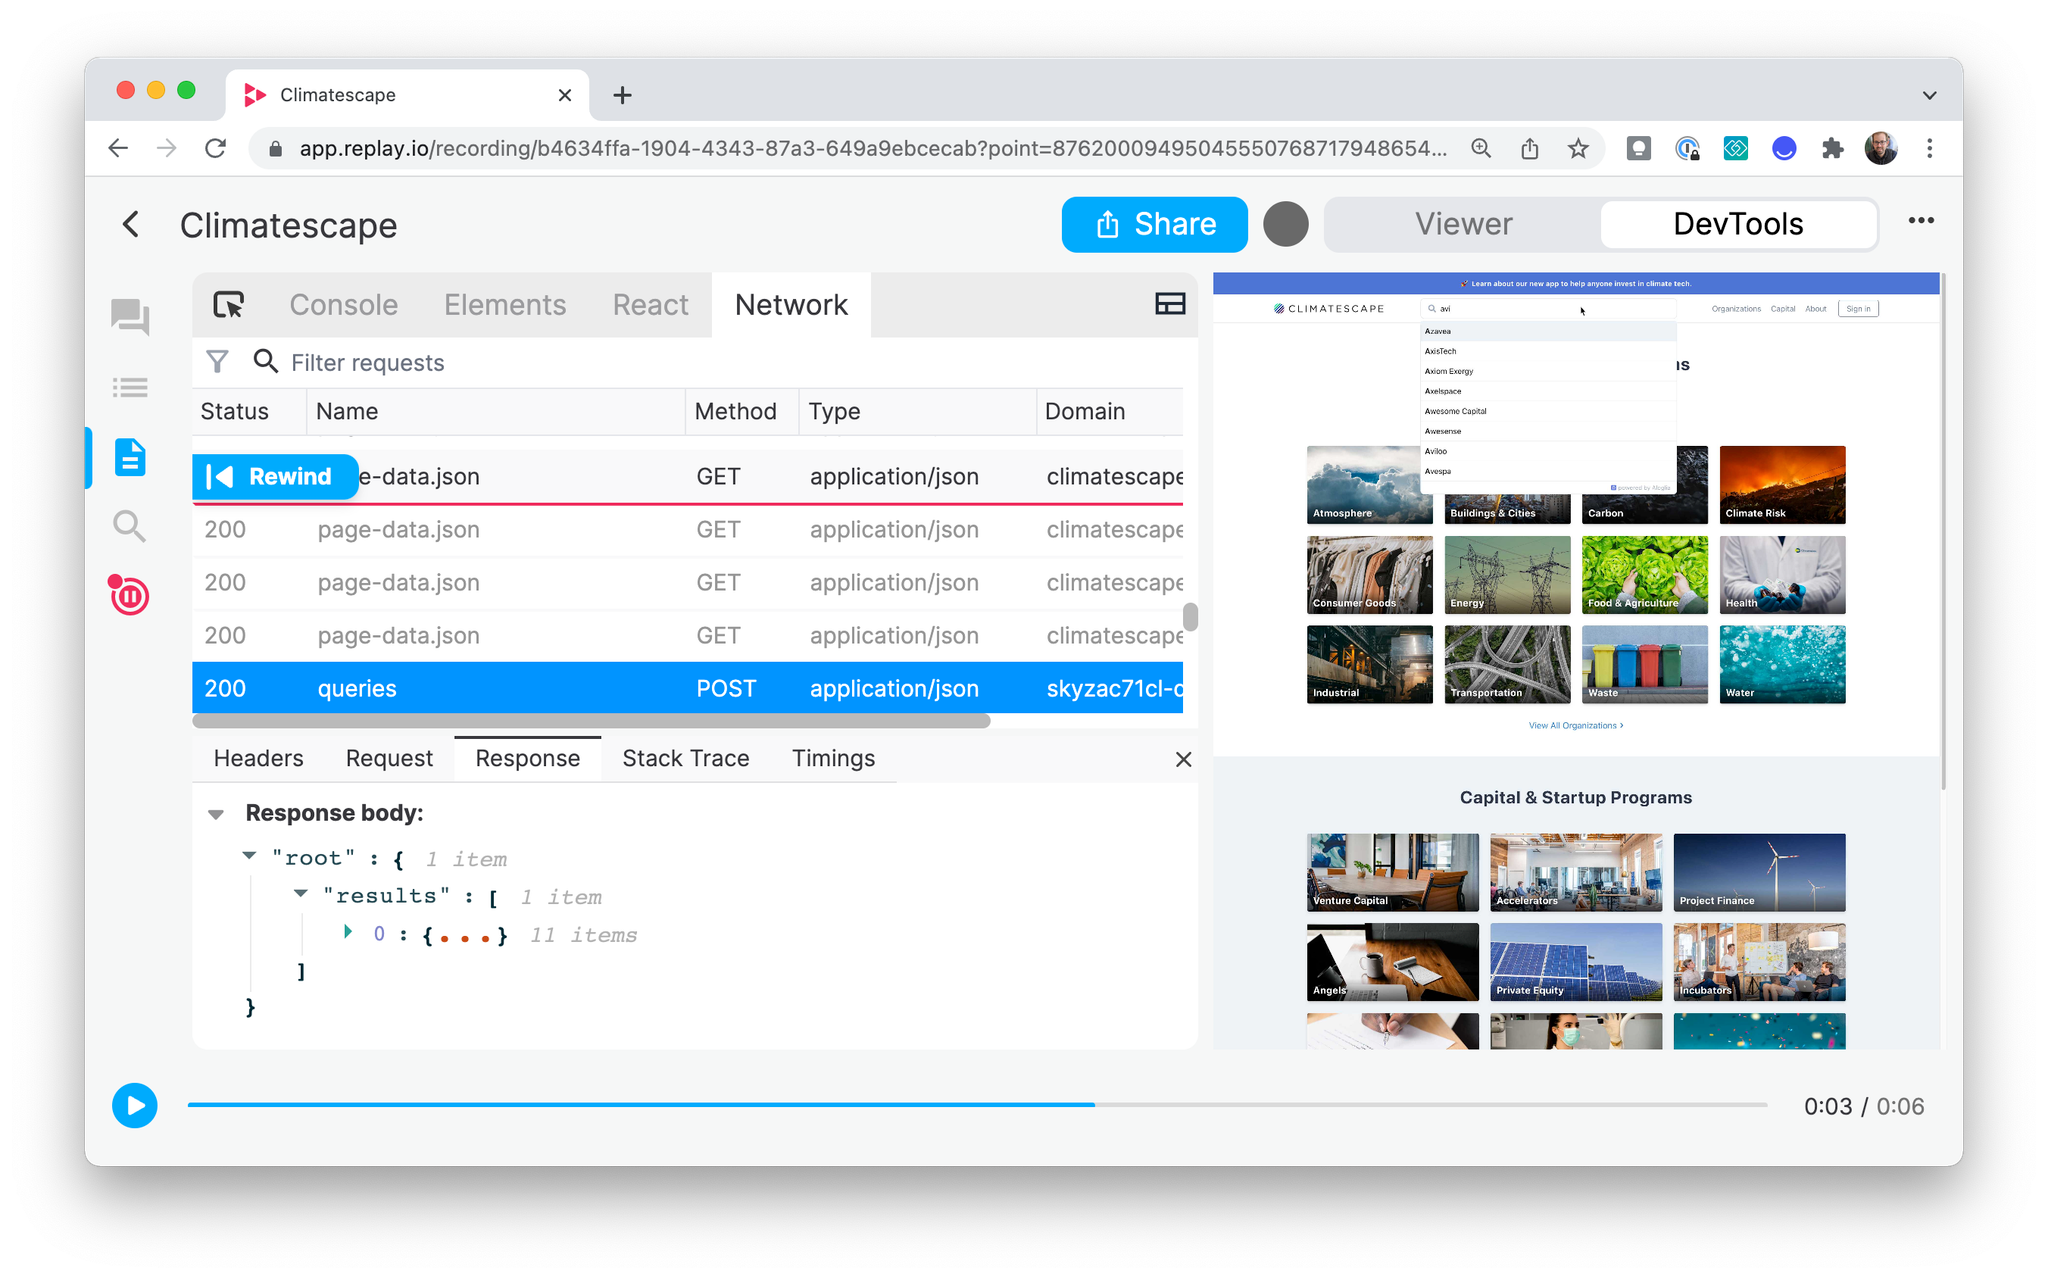Select the document source explorer sidebar icon
This screenshot has width=2048, height=1278.
pyautogui.click(x=130, y=457)
